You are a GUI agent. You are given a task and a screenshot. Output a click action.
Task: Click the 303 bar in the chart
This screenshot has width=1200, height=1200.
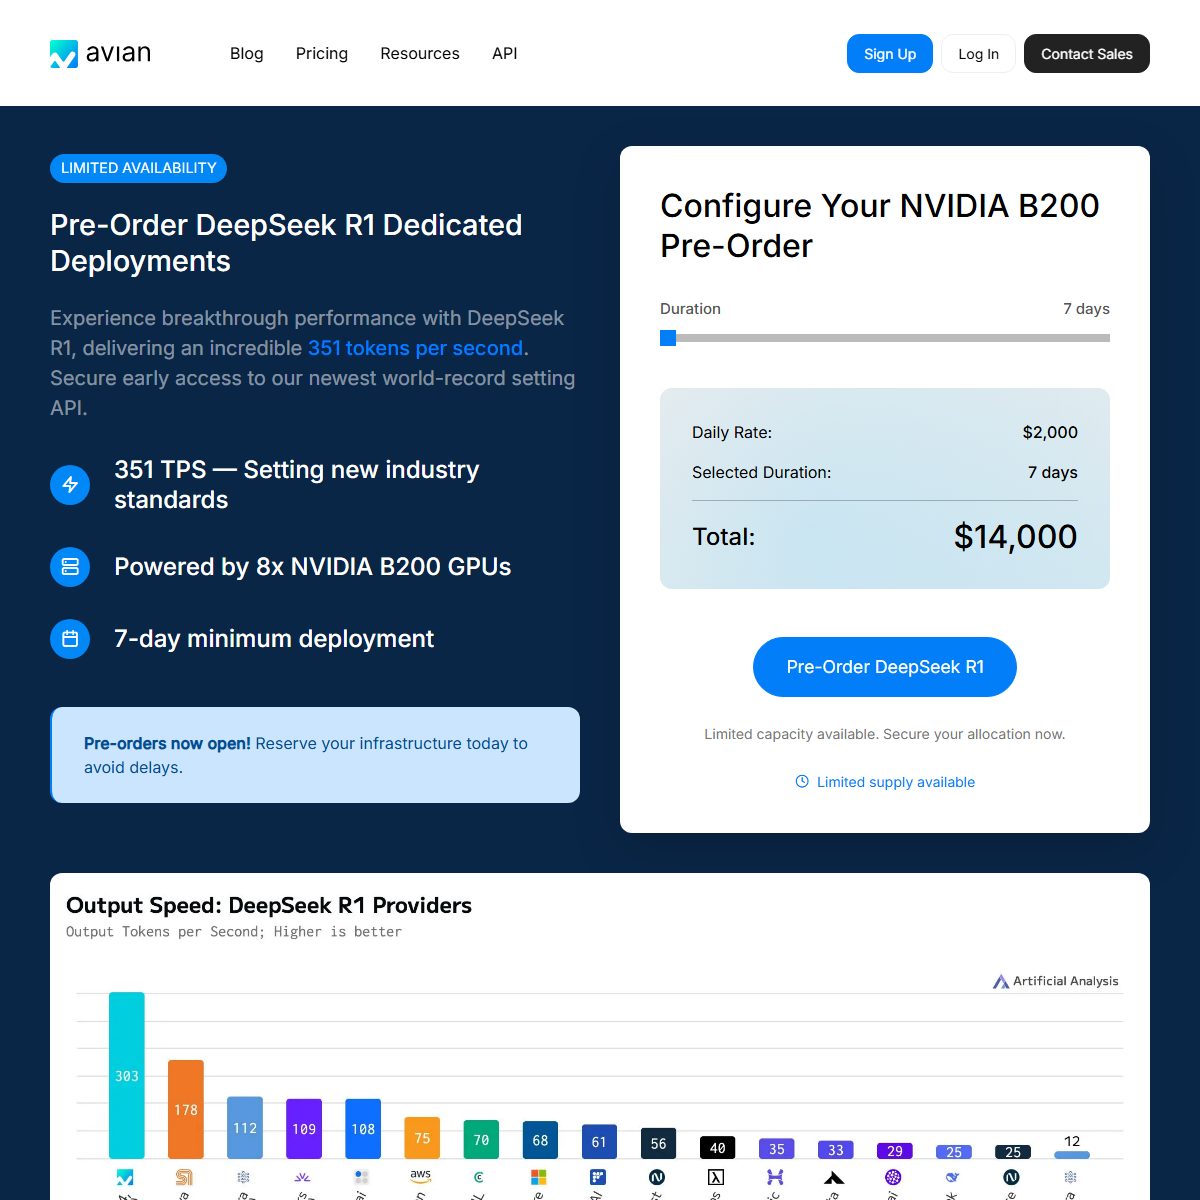(126, 1075)
